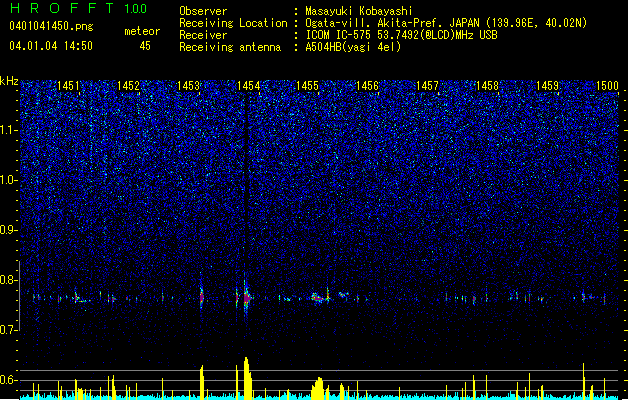629x400 pixels.
Task: Click the 1500 time axis label
Action: pyautogui.click(x=607, y=86)
